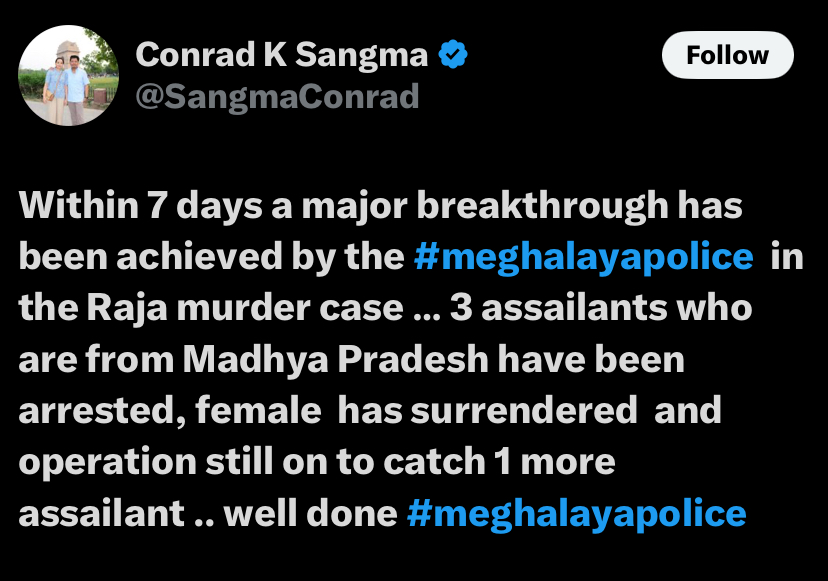Click the Conrad K Sangma display name
Viewport: 828px width, 581px height.
tap(281, 54)
